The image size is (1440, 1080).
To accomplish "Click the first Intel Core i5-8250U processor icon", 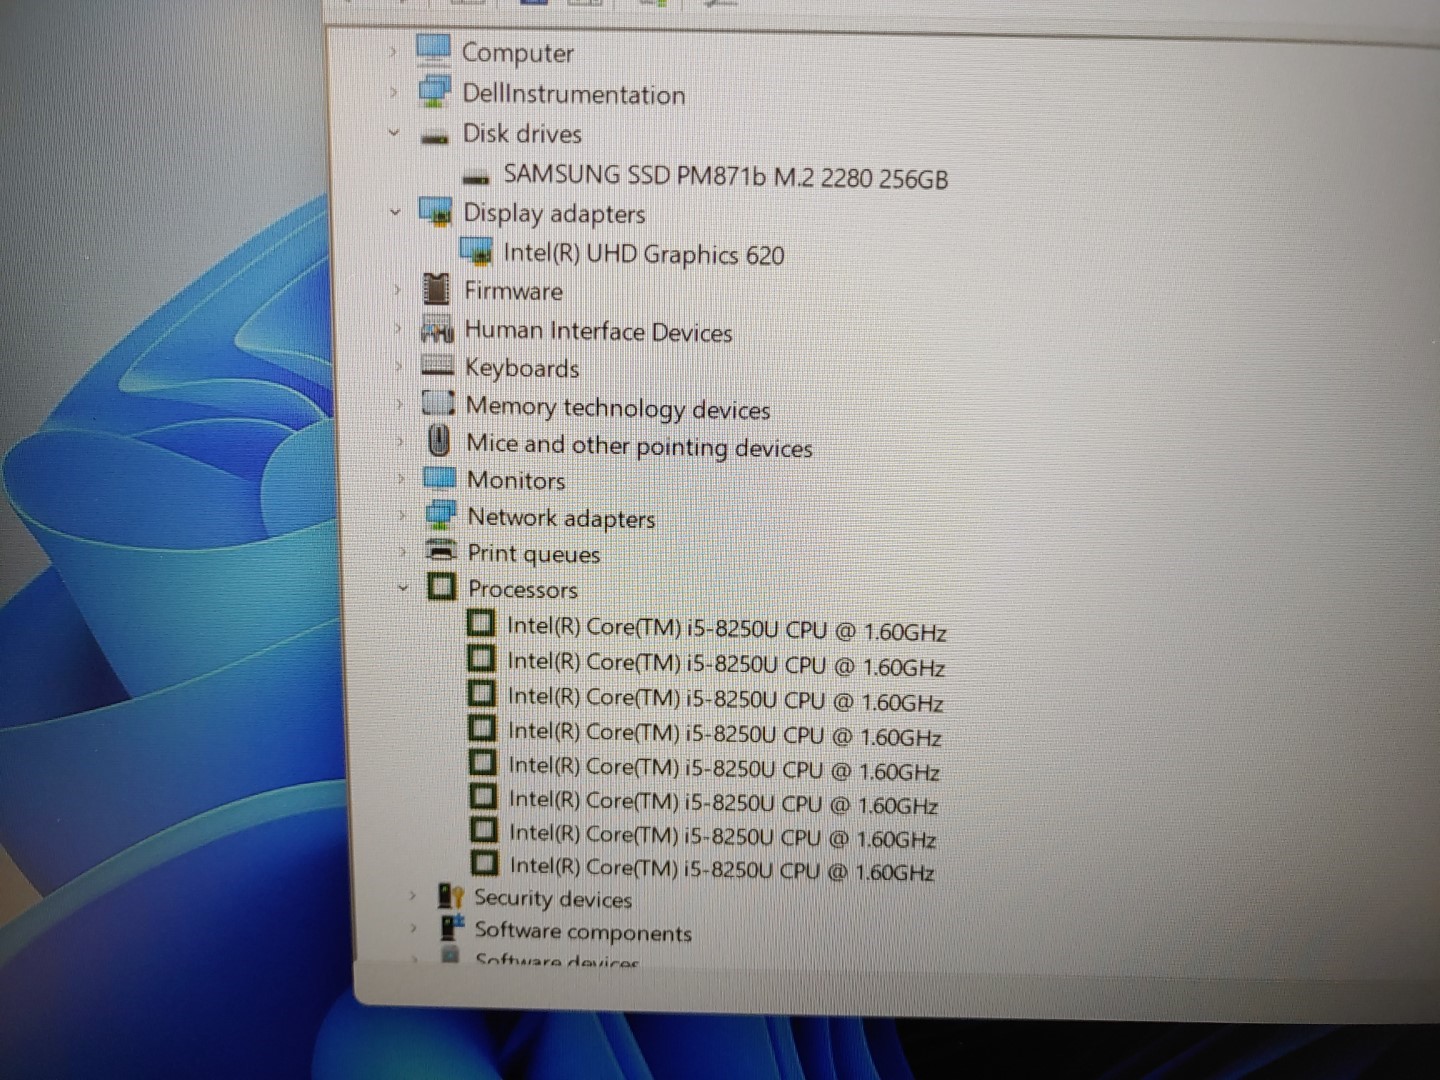I will [481, 624].
